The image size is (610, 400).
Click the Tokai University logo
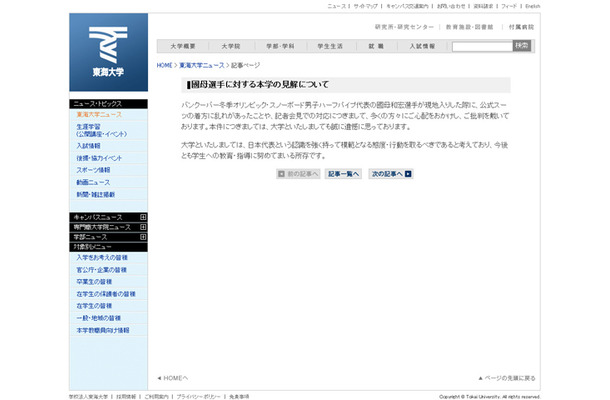coord(109,52)
